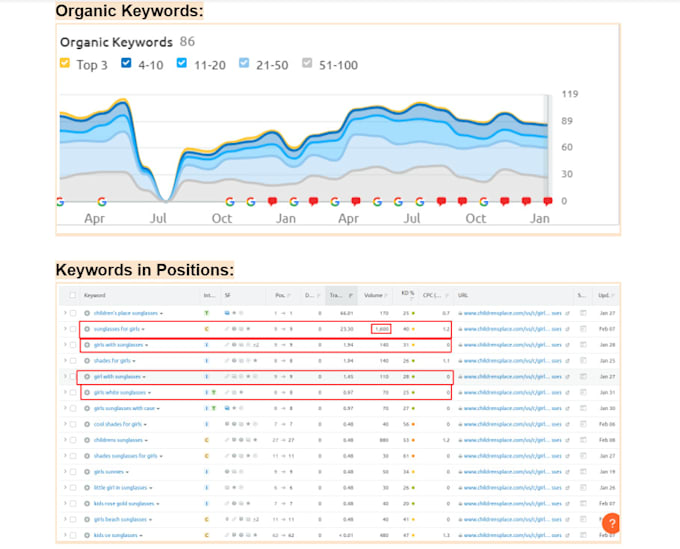Click the KD % column header
Screen dimensions: 680x549
click(408, 293)
